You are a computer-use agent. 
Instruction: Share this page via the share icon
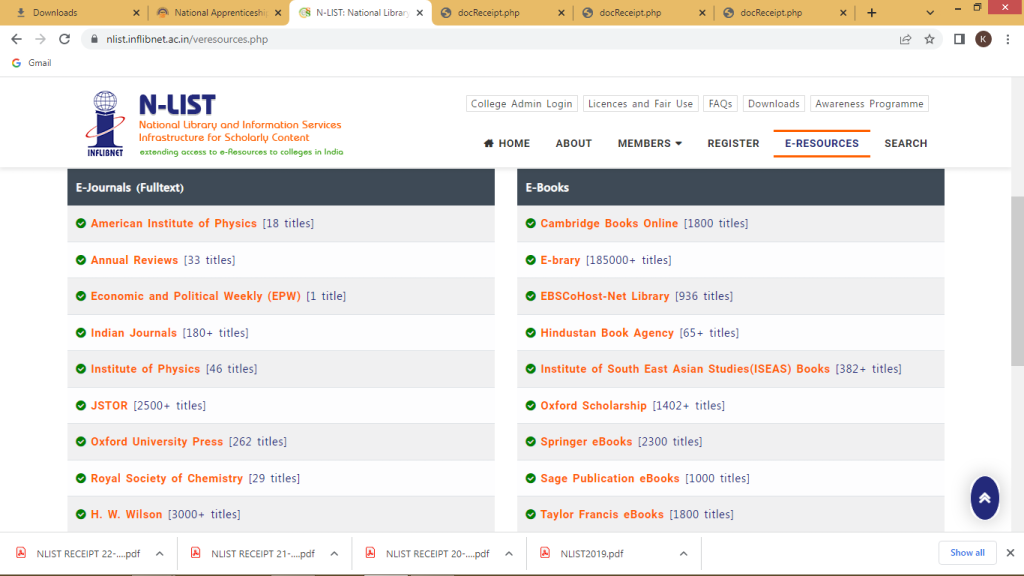coord(905,39)
